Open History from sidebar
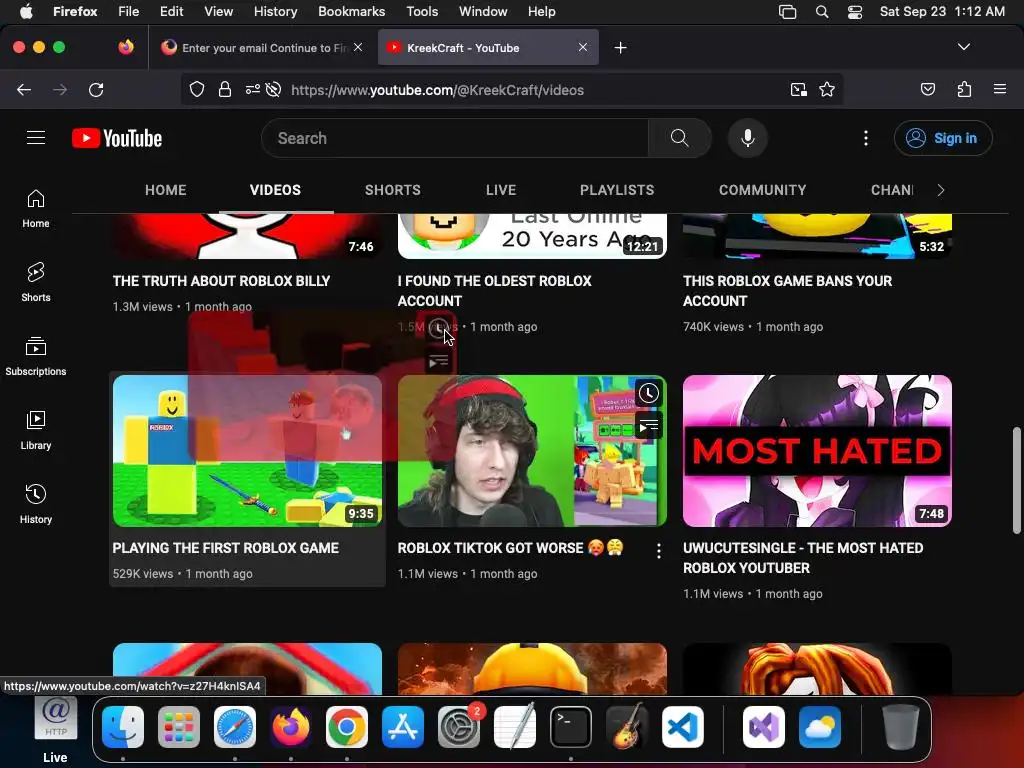Image resolution: width=1024 pixels, height=768 pixels. (36, 504)
